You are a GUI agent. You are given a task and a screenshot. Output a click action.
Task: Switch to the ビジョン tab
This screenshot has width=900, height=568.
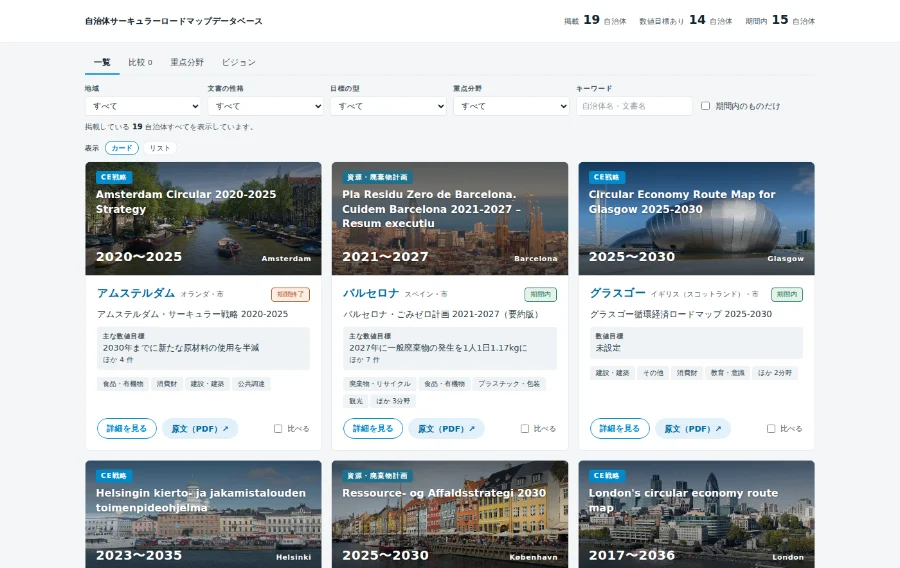[238, 63]
